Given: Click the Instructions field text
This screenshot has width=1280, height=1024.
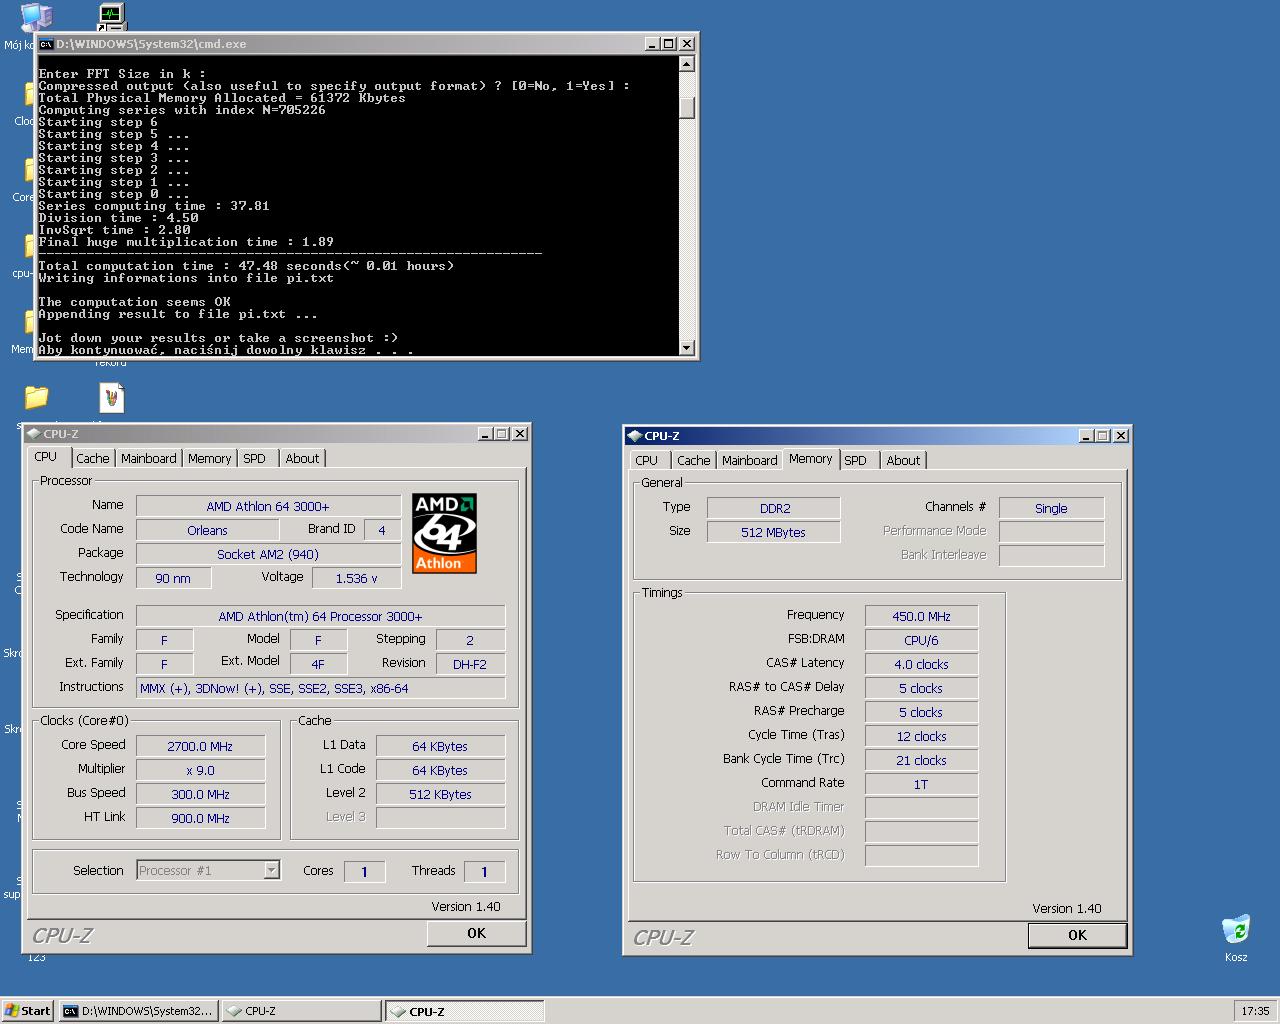Looking at the screenshot, I should tap(320, 688).
